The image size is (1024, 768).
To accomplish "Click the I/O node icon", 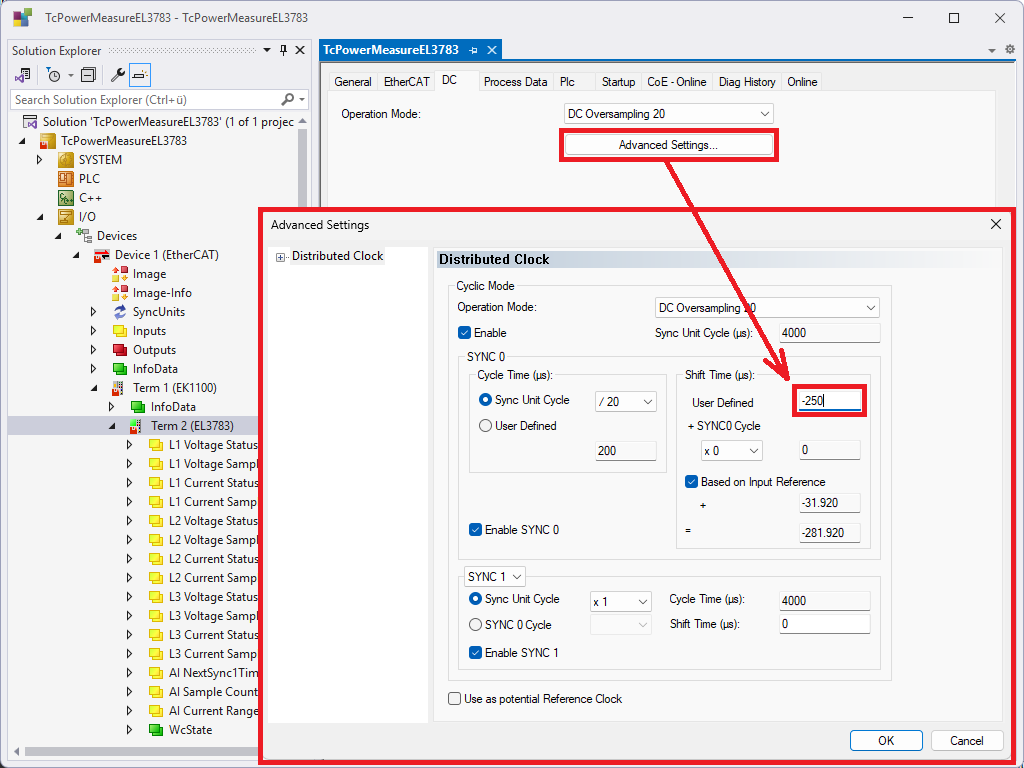I will tap(66, 217).
